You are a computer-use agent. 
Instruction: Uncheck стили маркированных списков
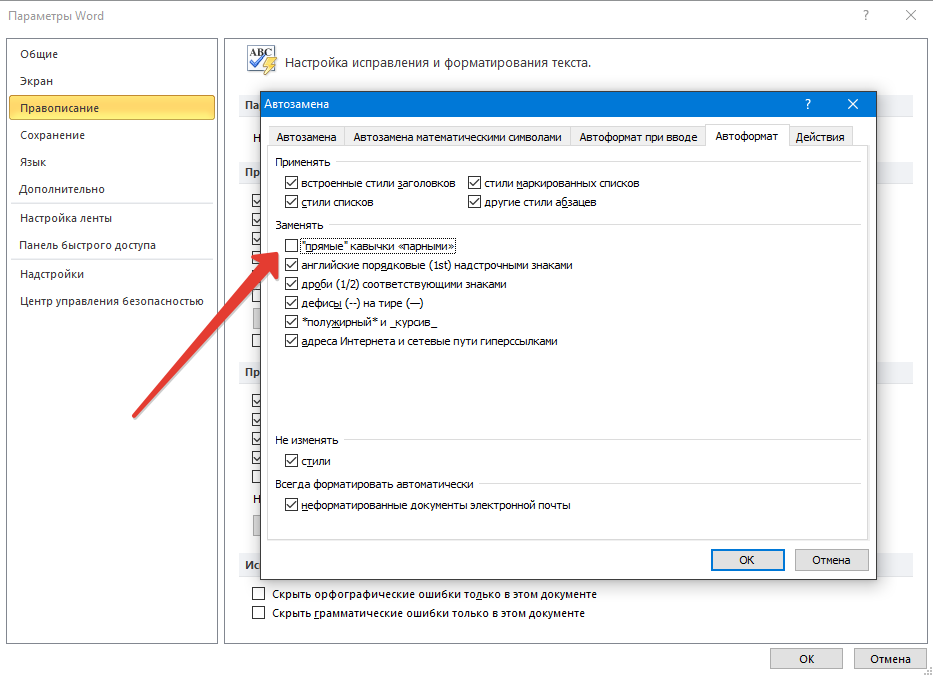pyautogui.click(x=474, y=182)
